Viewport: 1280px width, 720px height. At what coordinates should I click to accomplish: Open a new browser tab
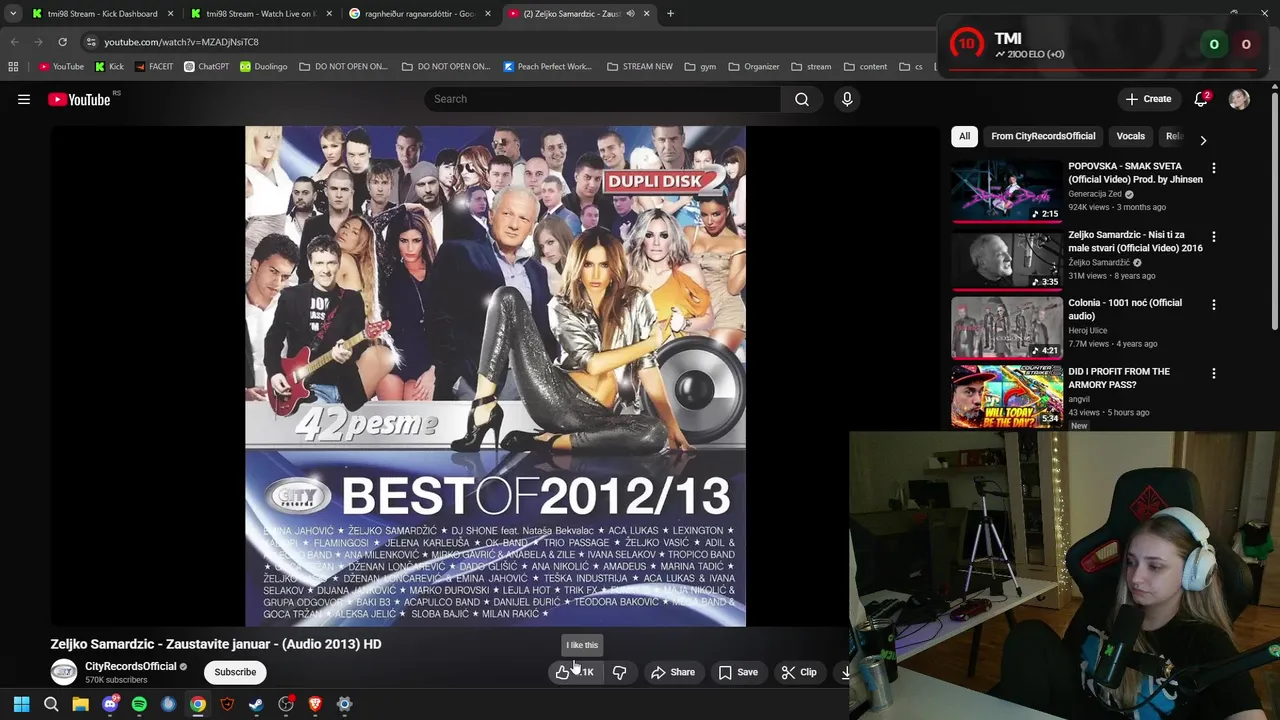click(x=670, y=14)
